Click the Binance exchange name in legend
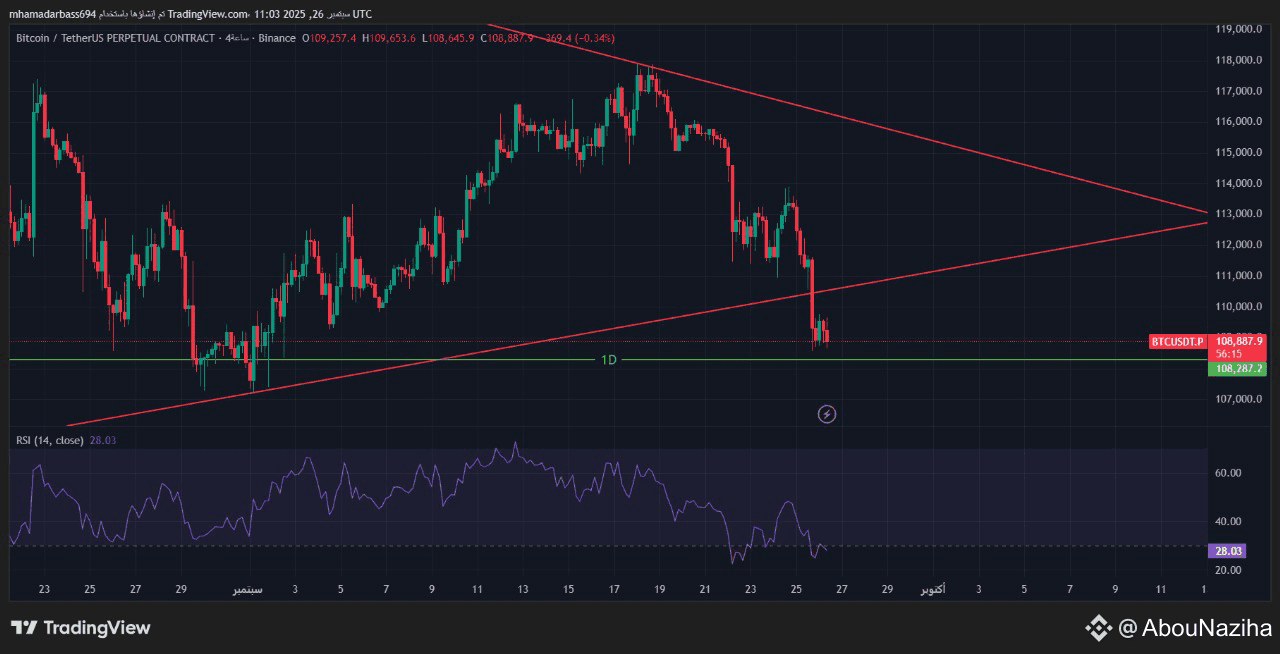1280x654 pixels. 277,38
